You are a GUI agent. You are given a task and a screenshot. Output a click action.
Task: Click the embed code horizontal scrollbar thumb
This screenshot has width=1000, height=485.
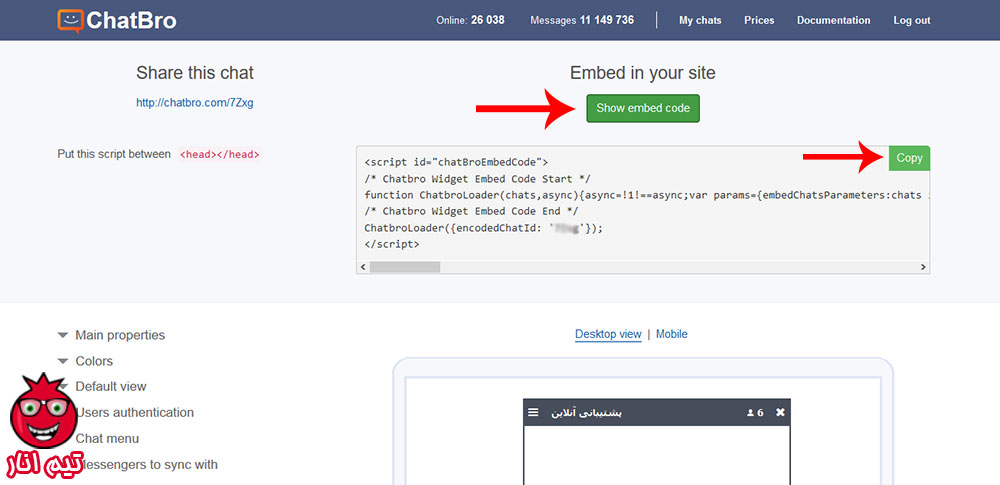point(405,267)
